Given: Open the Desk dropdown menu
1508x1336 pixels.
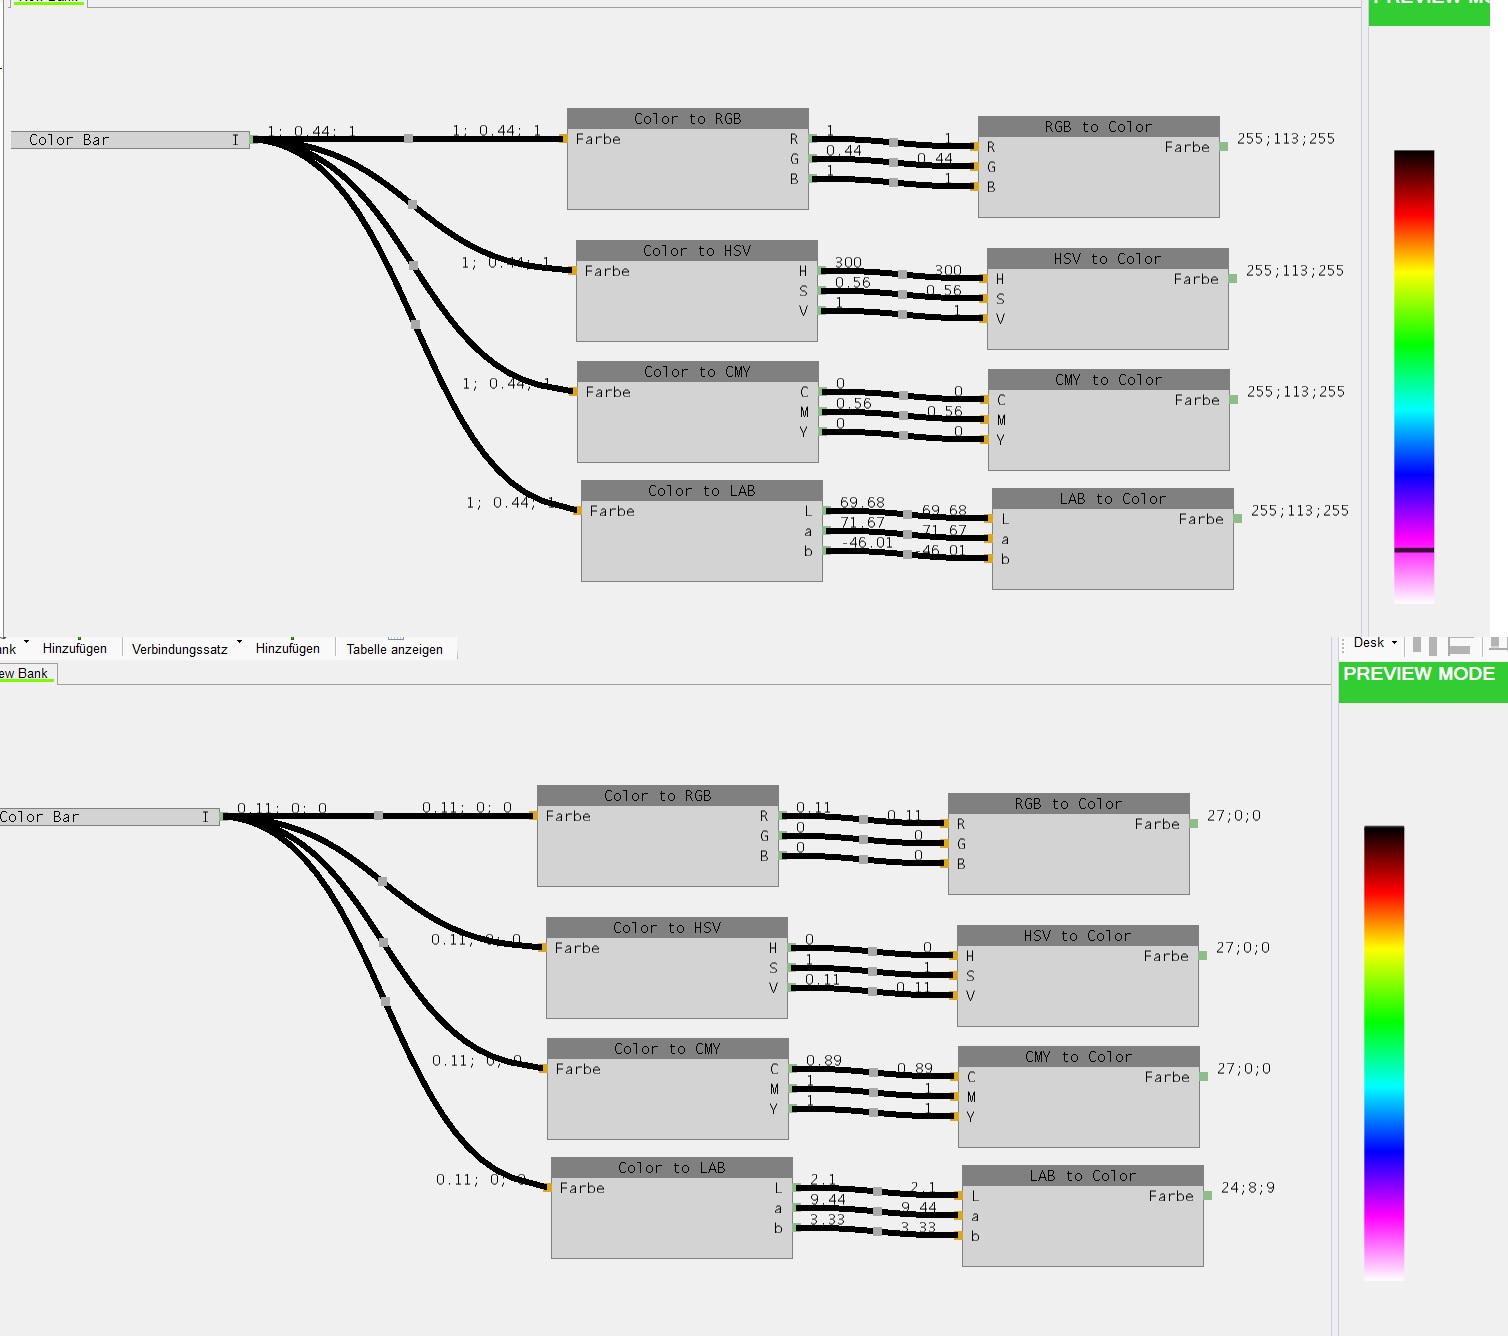Looking at the screenshot, I should 1374,643.
